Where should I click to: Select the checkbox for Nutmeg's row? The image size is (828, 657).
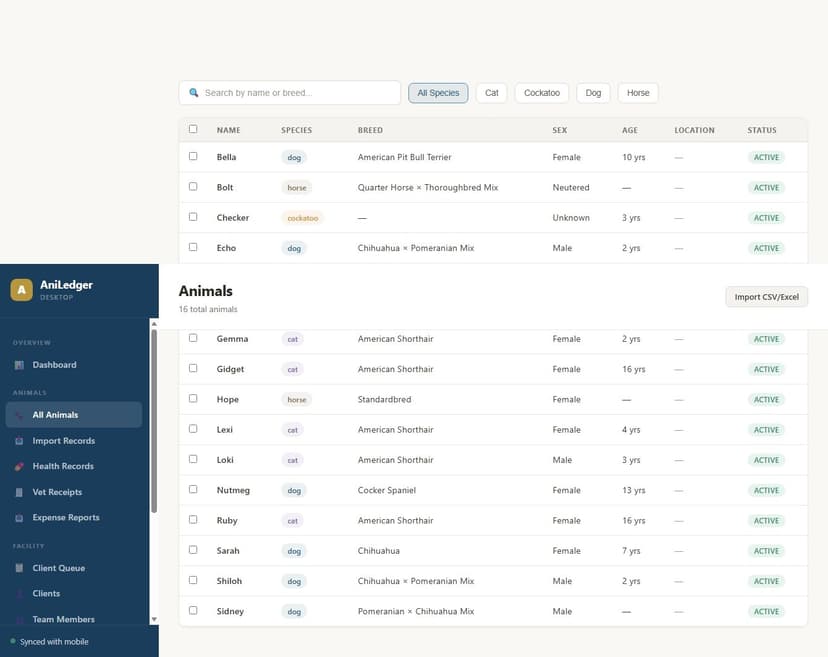[193, 490]
